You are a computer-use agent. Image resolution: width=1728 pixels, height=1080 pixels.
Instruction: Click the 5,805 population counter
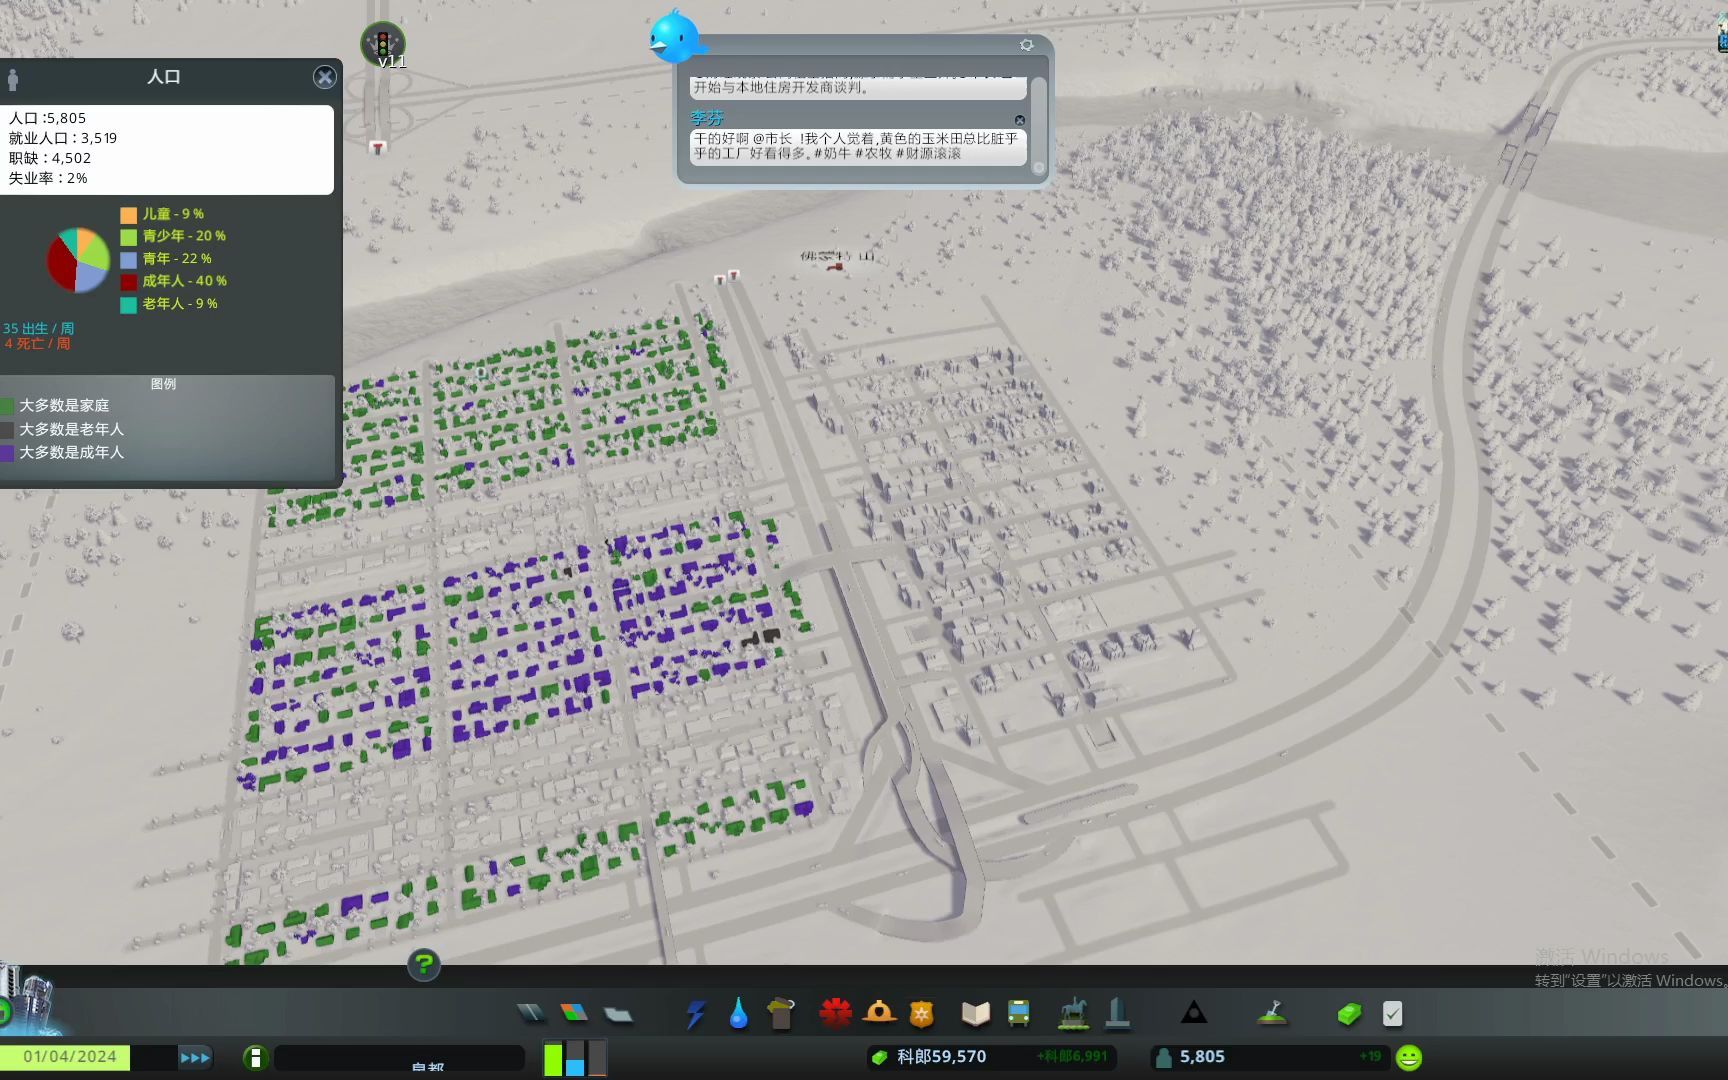1202,1057
